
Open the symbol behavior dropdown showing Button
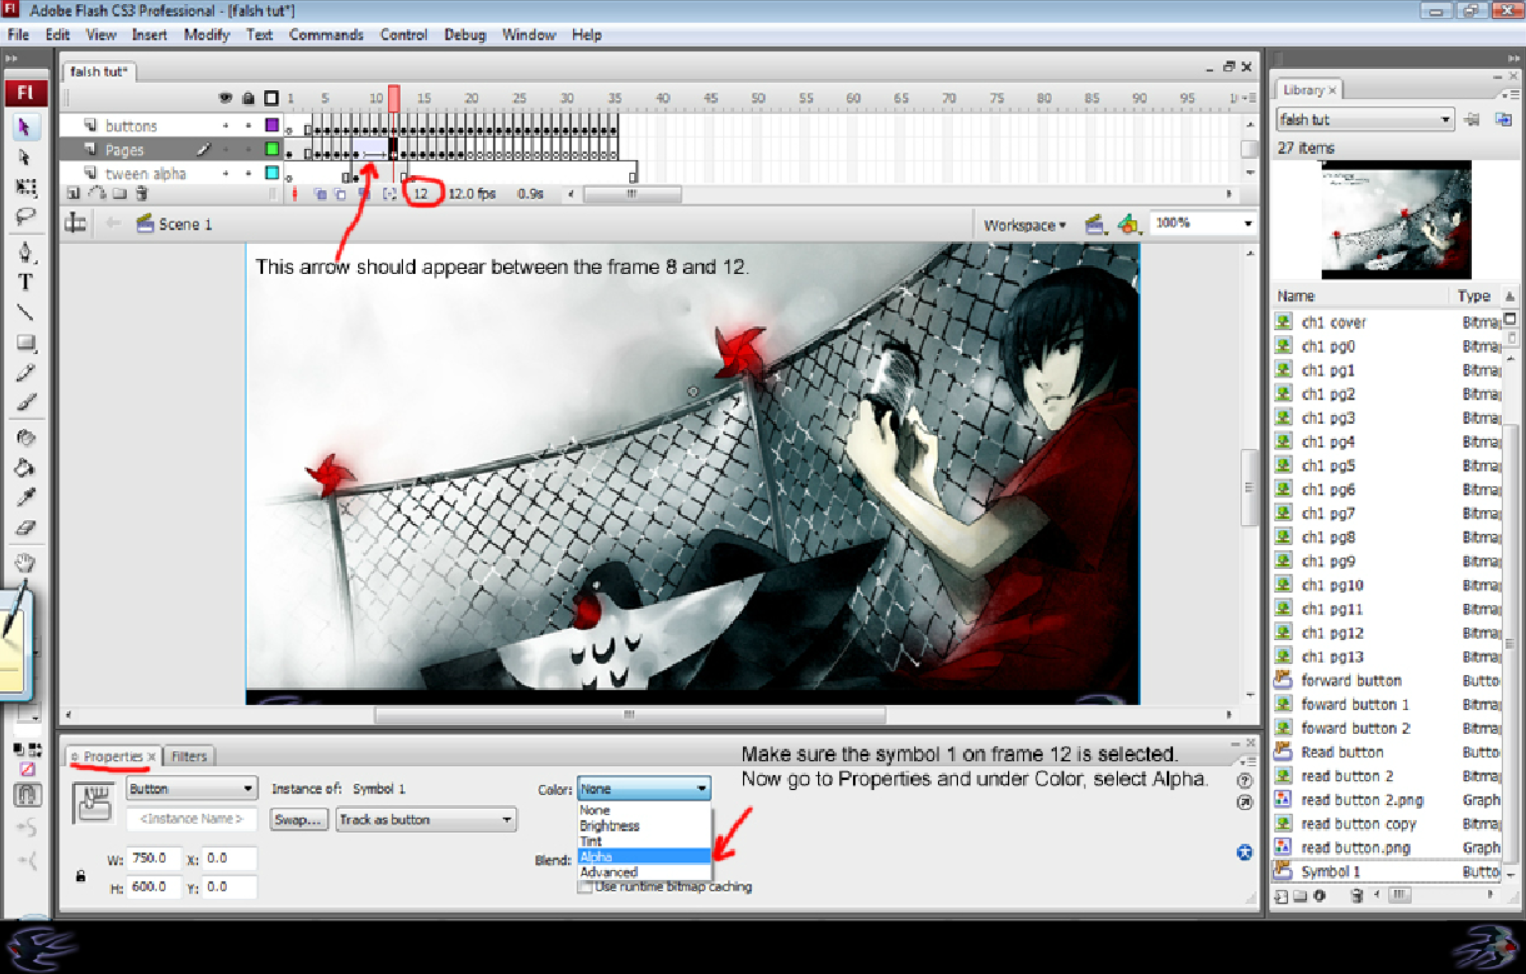point(191,788)
